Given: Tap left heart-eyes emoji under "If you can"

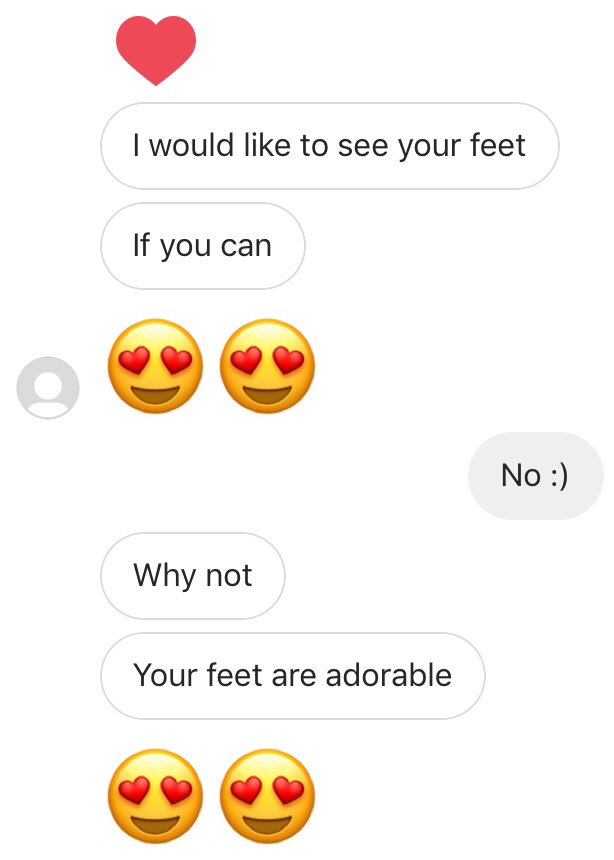Looking at the screenshot, I should [x=155, y=366].
